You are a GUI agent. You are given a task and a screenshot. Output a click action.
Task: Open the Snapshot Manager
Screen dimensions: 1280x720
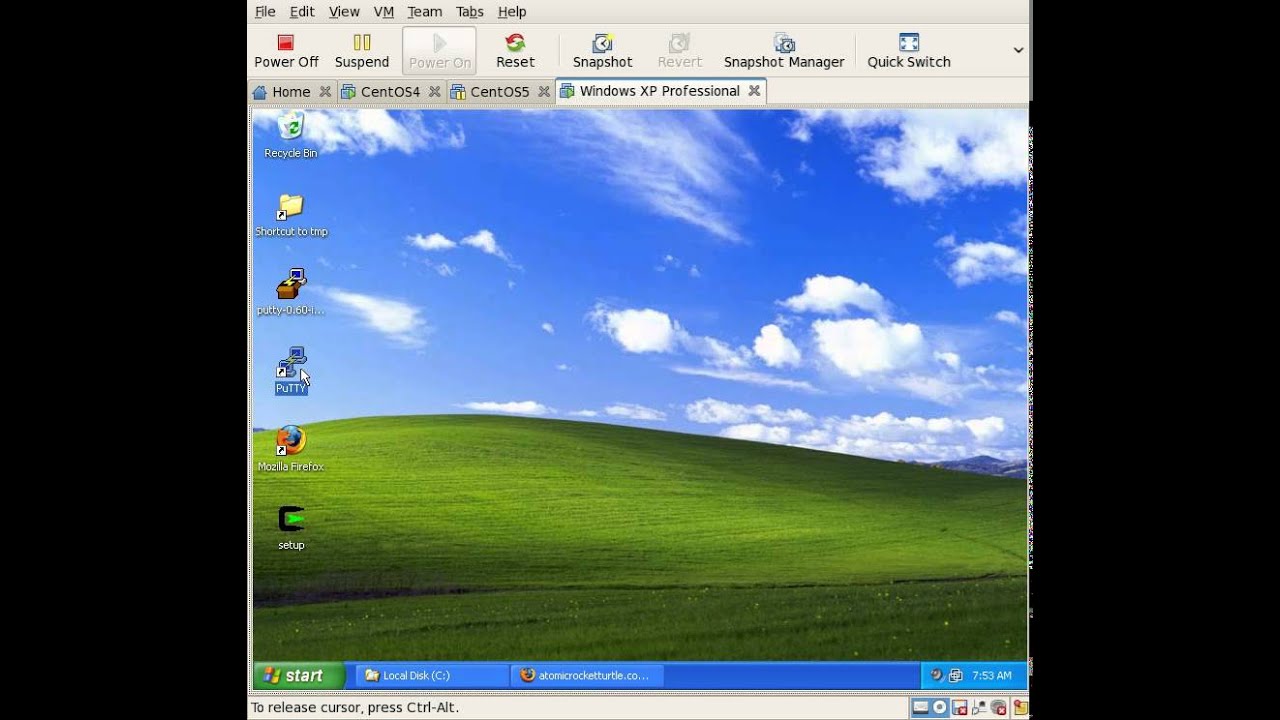784,51
